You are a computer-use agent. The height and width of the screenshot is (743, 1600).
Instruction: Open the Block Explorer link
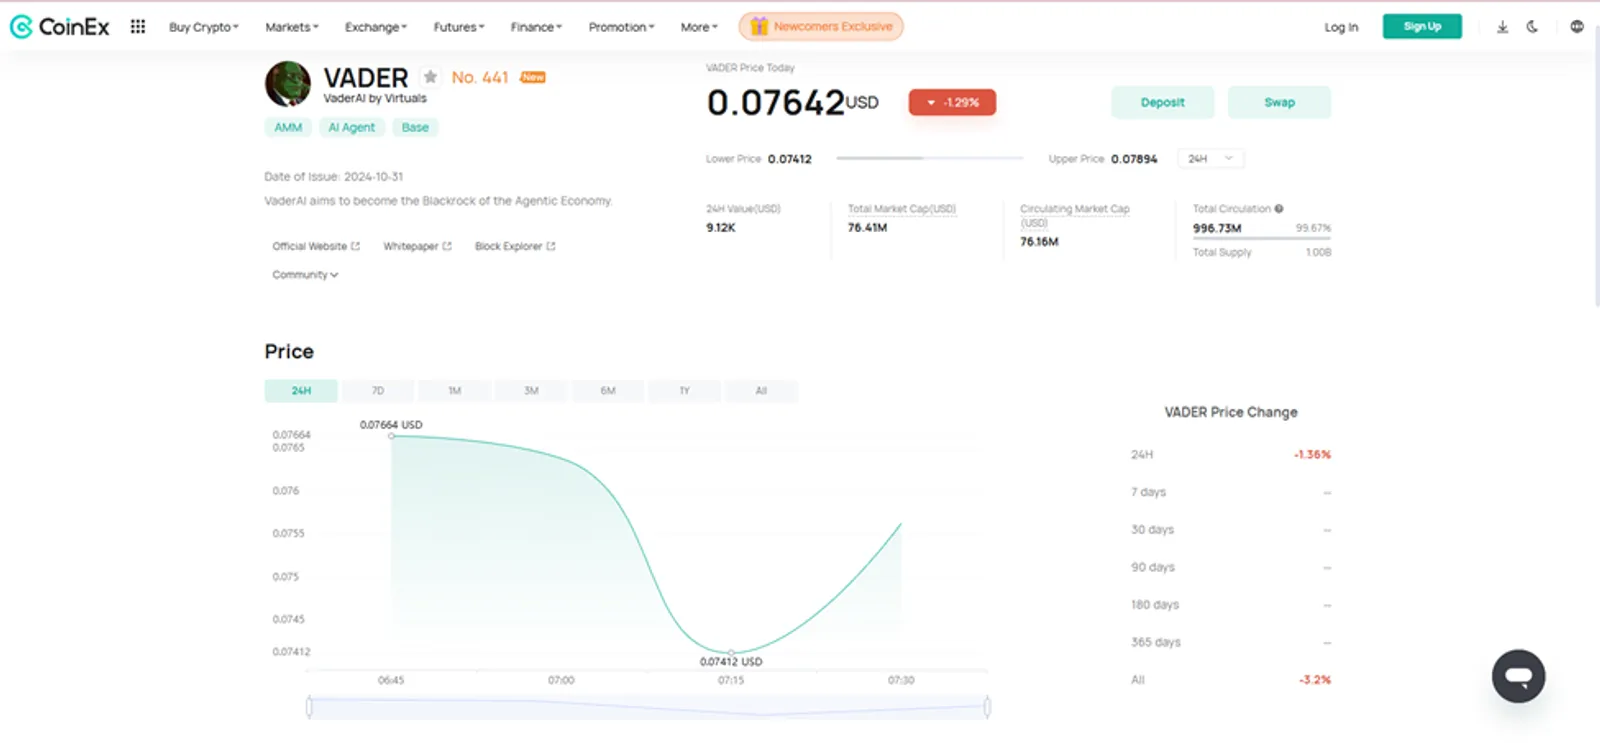(x=515, y=246)
